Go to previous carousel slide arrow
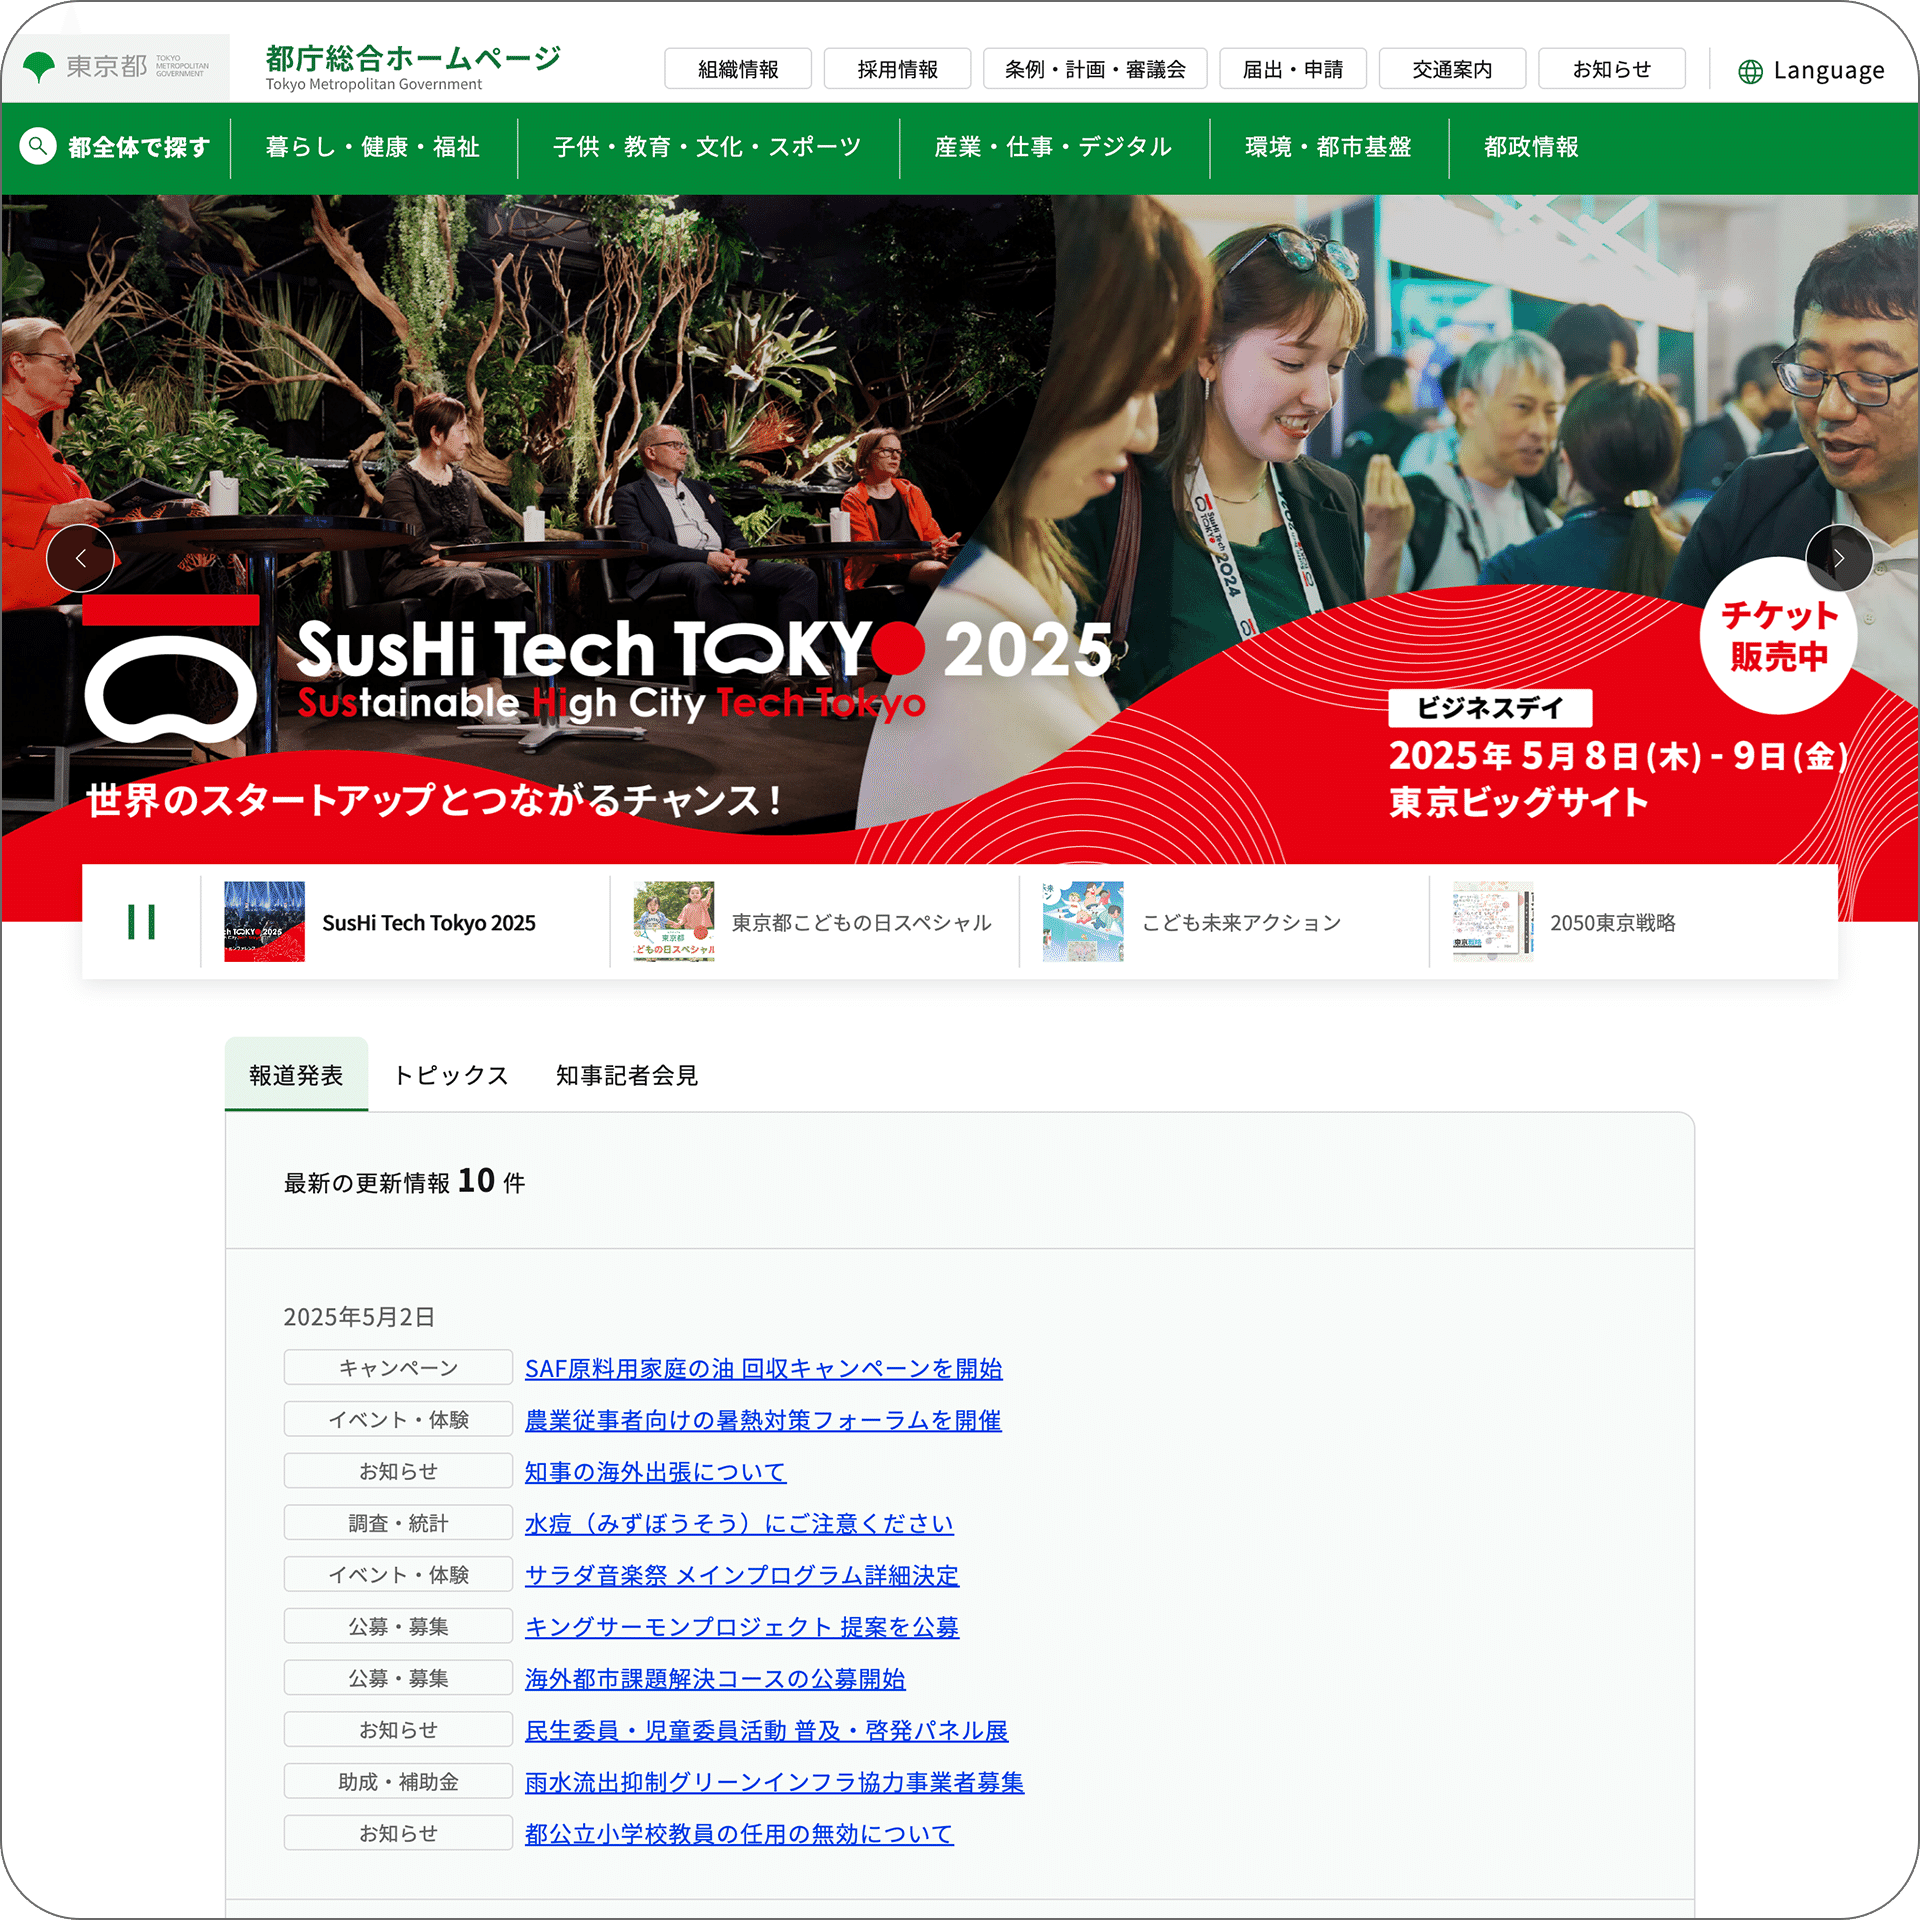The width and height of the screenshot is (1920, 1920). point(80,558)
